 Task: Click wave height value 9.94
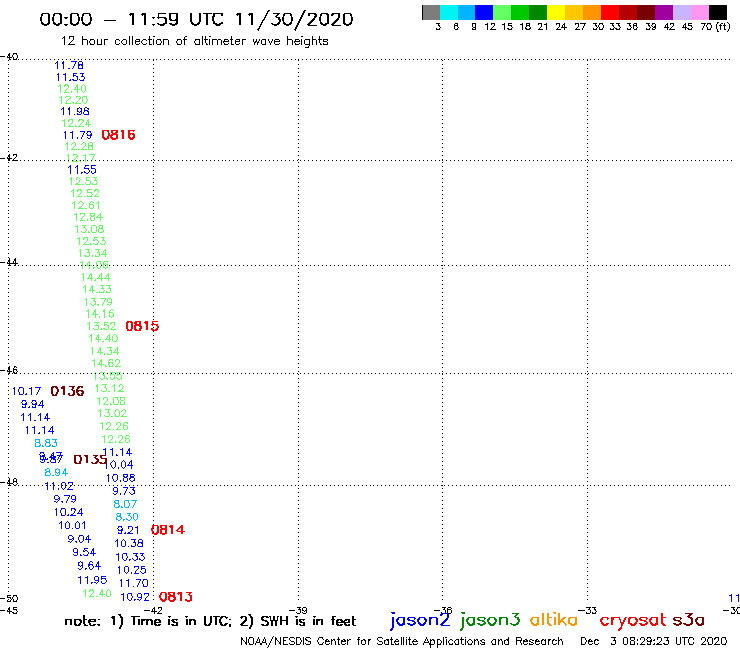pos(33,405)
